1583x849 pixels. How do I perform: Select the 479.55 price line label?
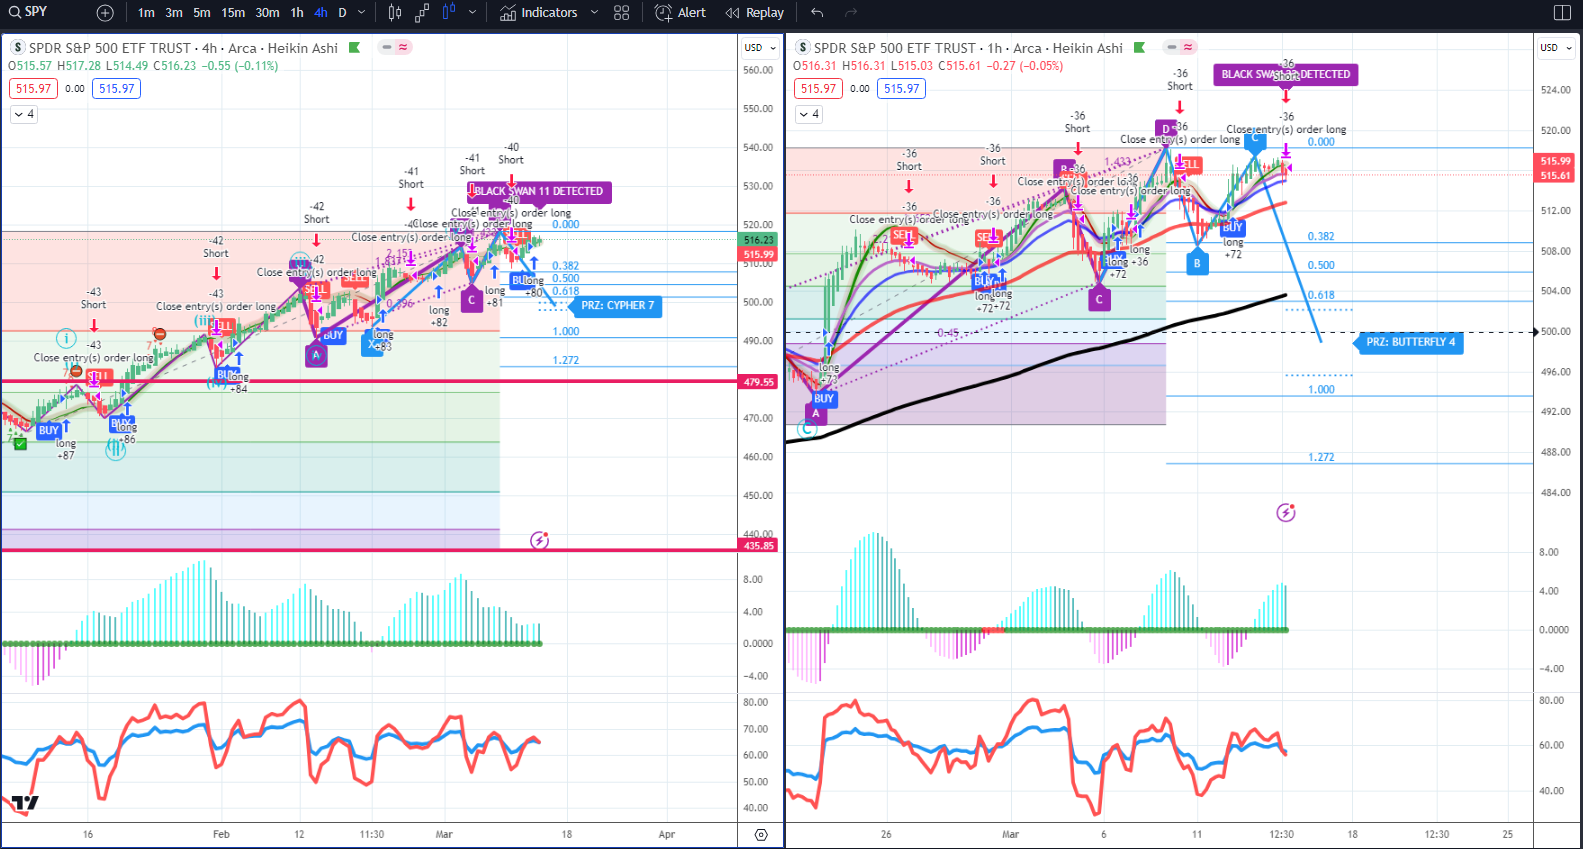(x=759, y=382)
